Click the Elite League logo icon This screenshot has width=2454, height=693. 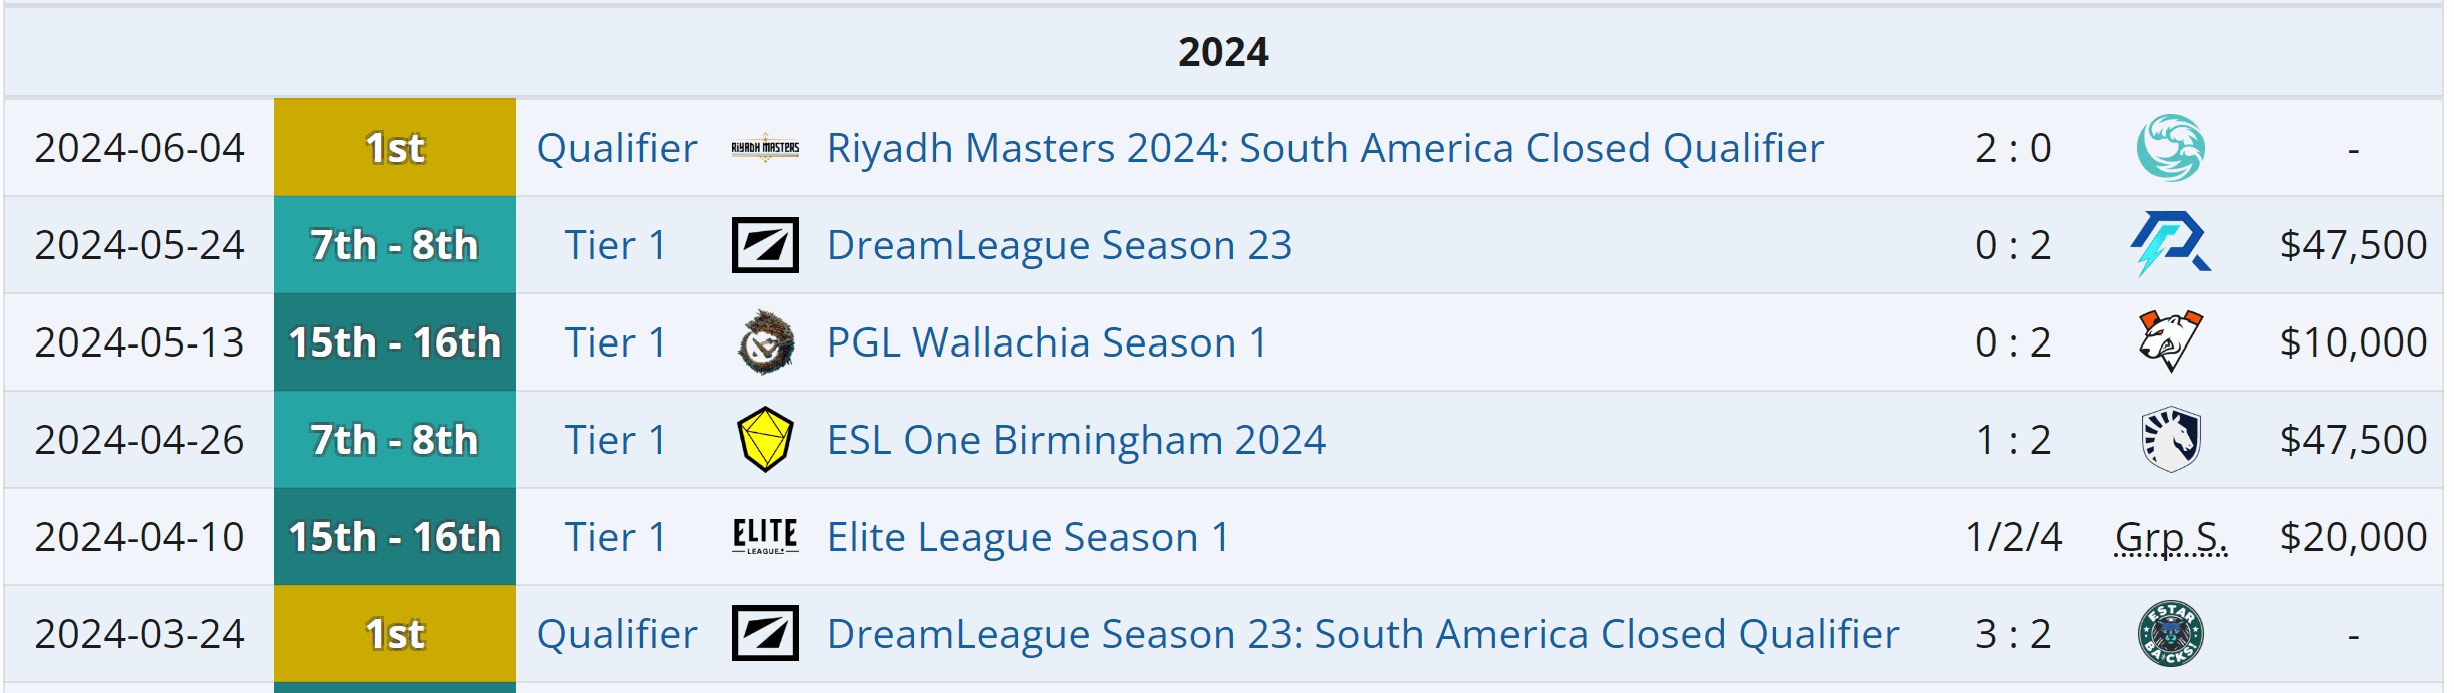point(765,537)
